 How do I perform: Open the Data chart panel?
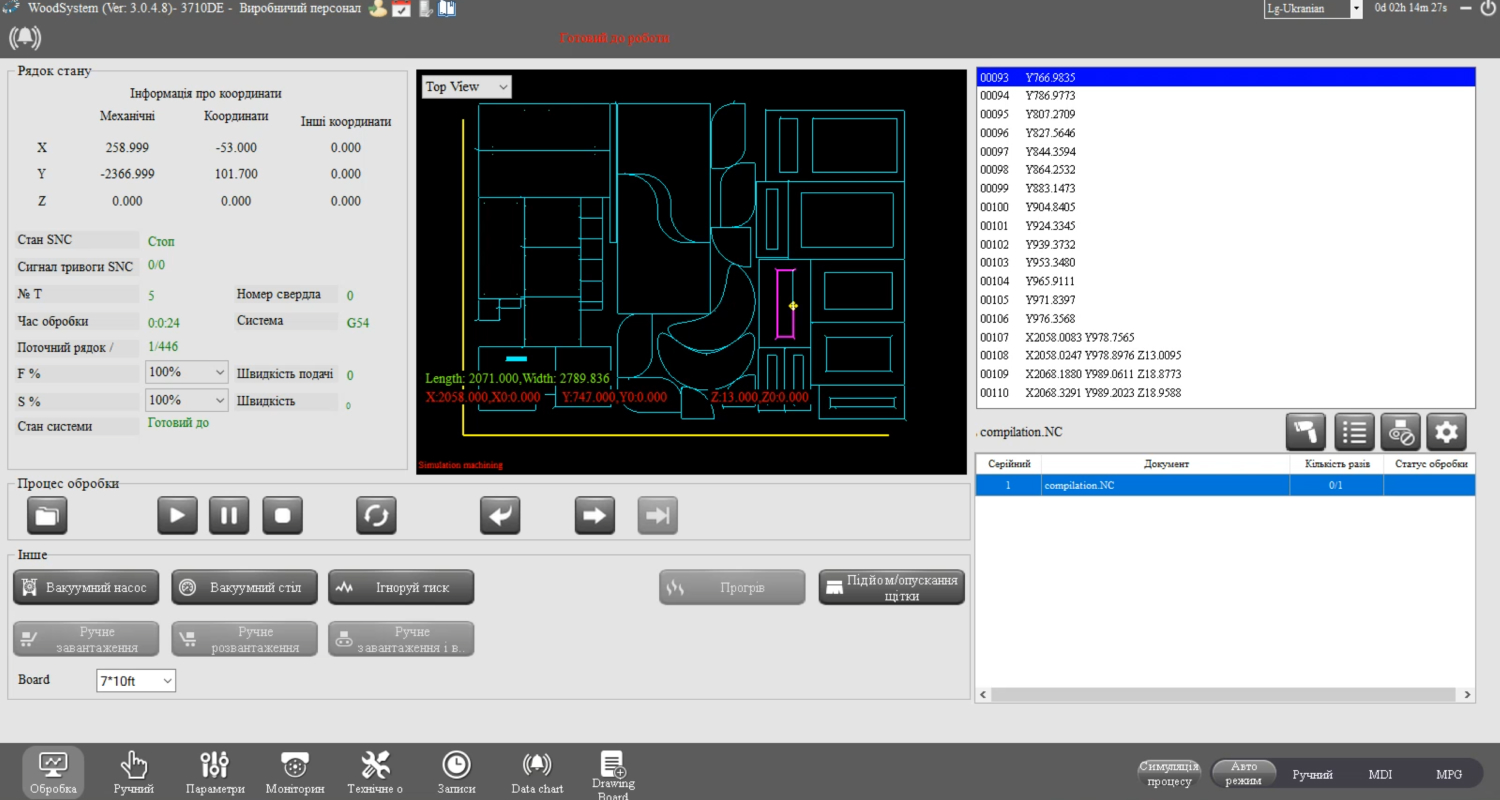537,768
